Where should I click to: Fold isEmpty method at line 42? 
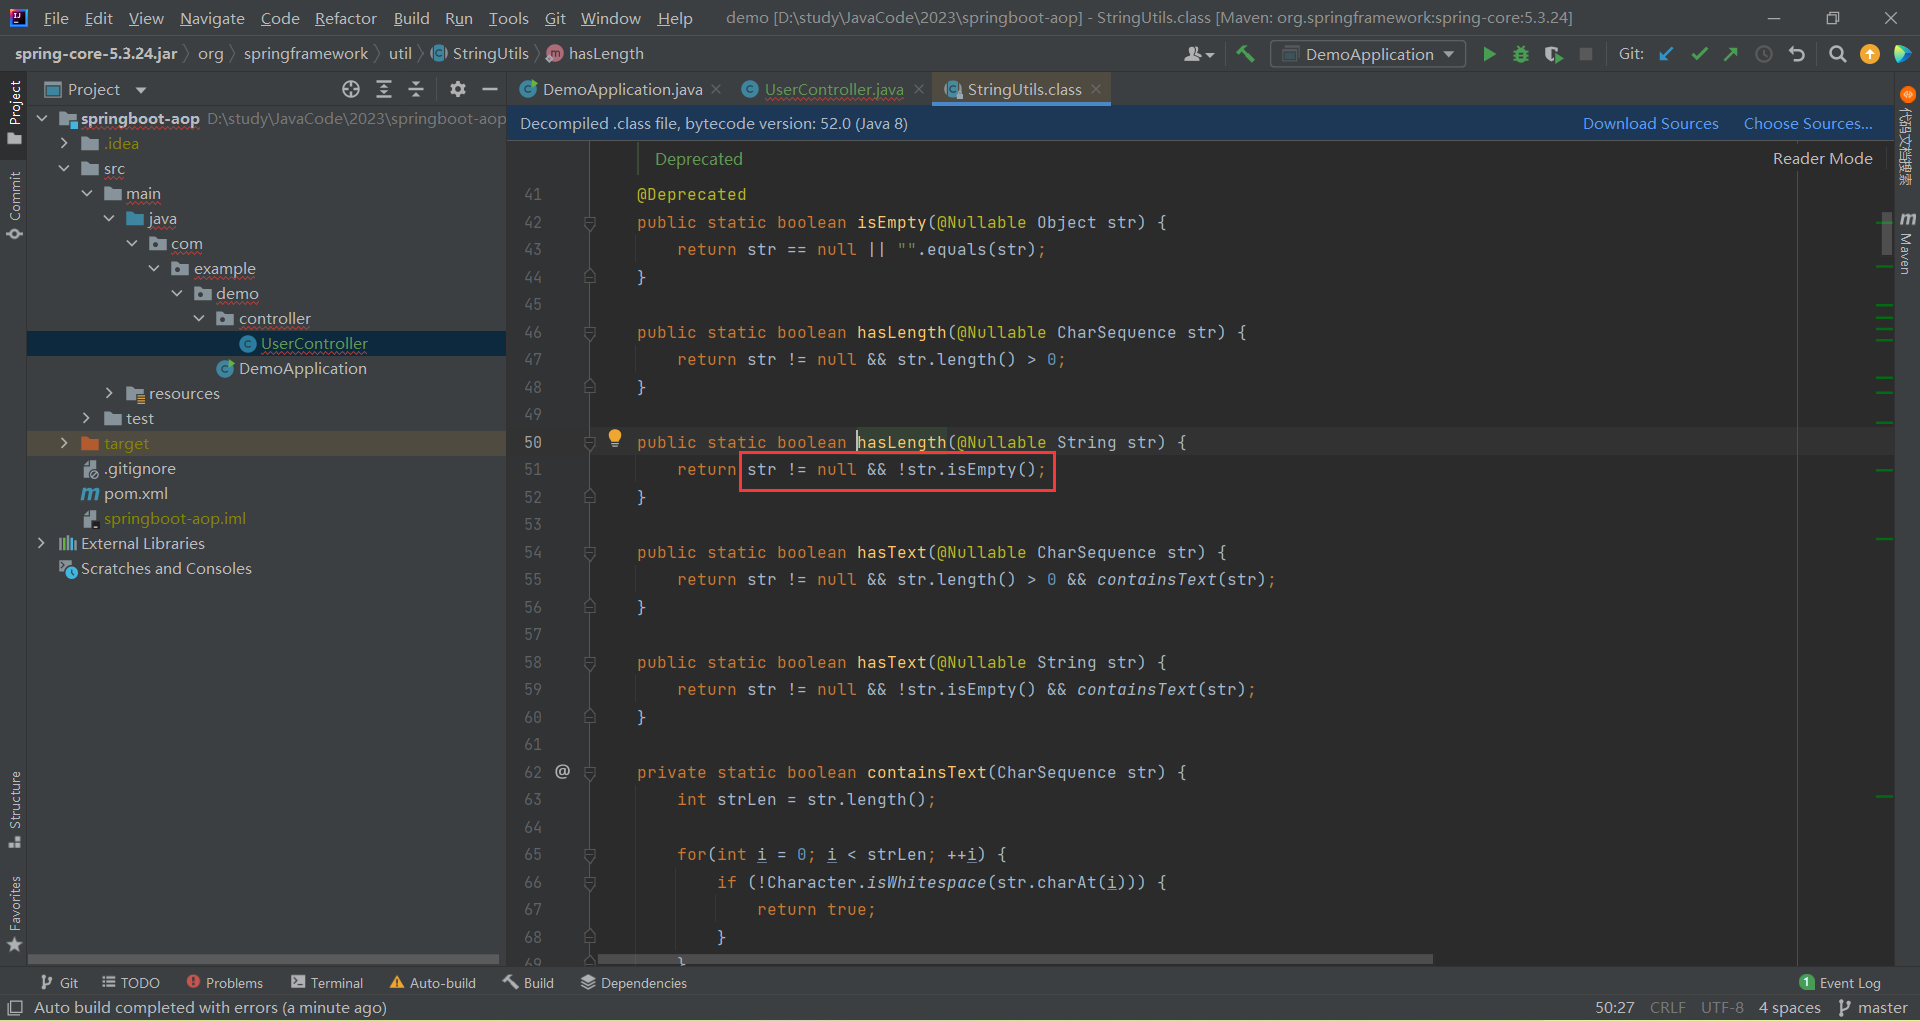tap(590, 223)
